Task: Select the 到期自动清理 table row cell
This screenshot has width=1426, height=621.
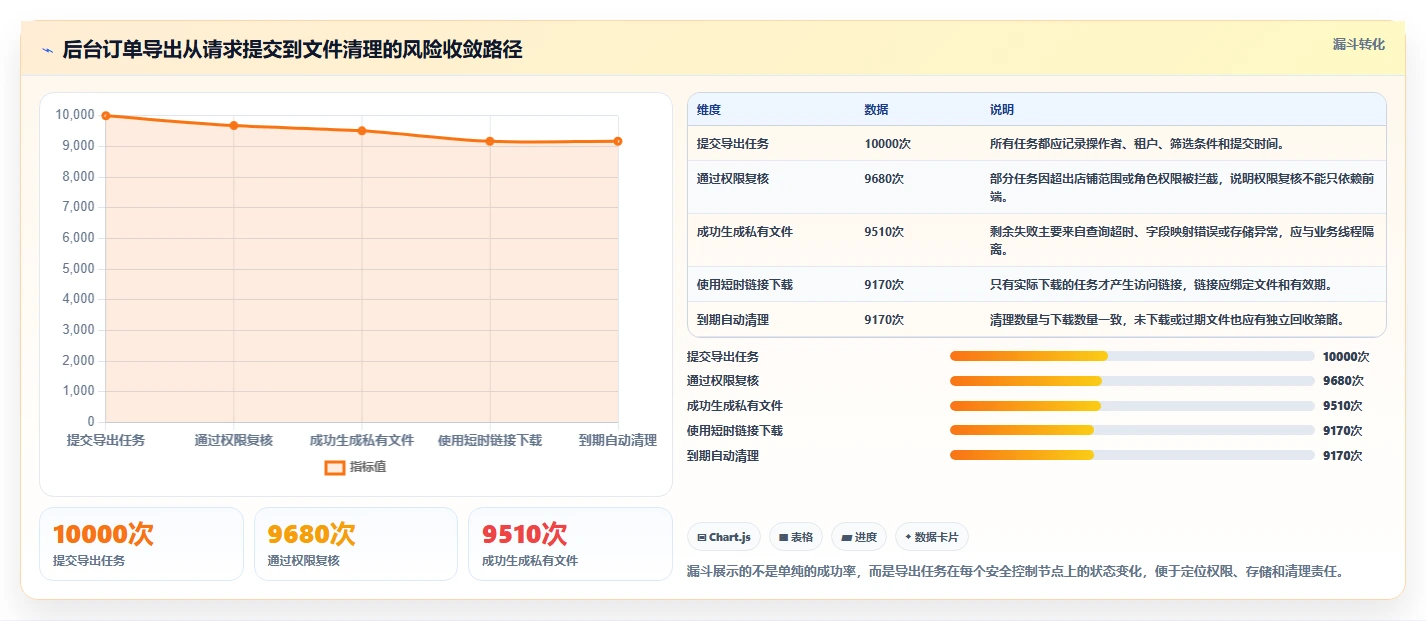Action: 733,320
